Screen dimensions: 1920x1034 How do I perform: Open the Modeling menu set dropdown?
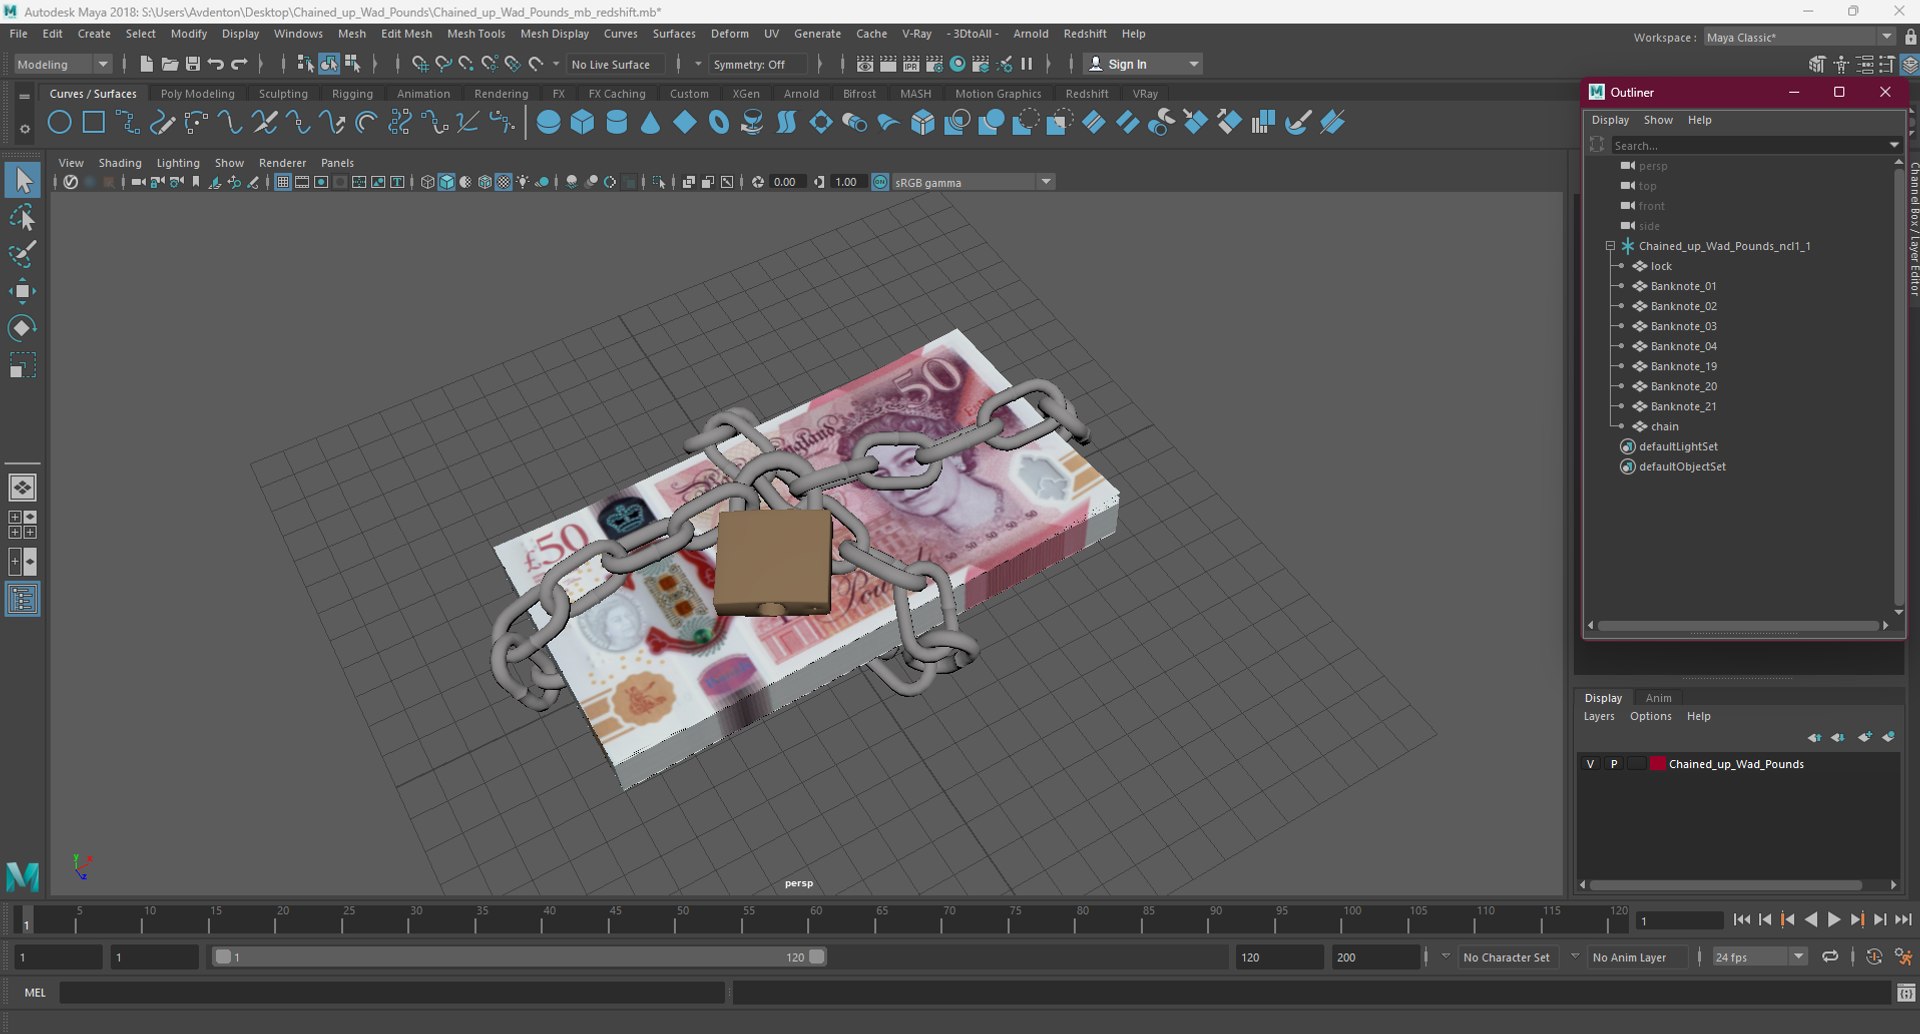62,64
